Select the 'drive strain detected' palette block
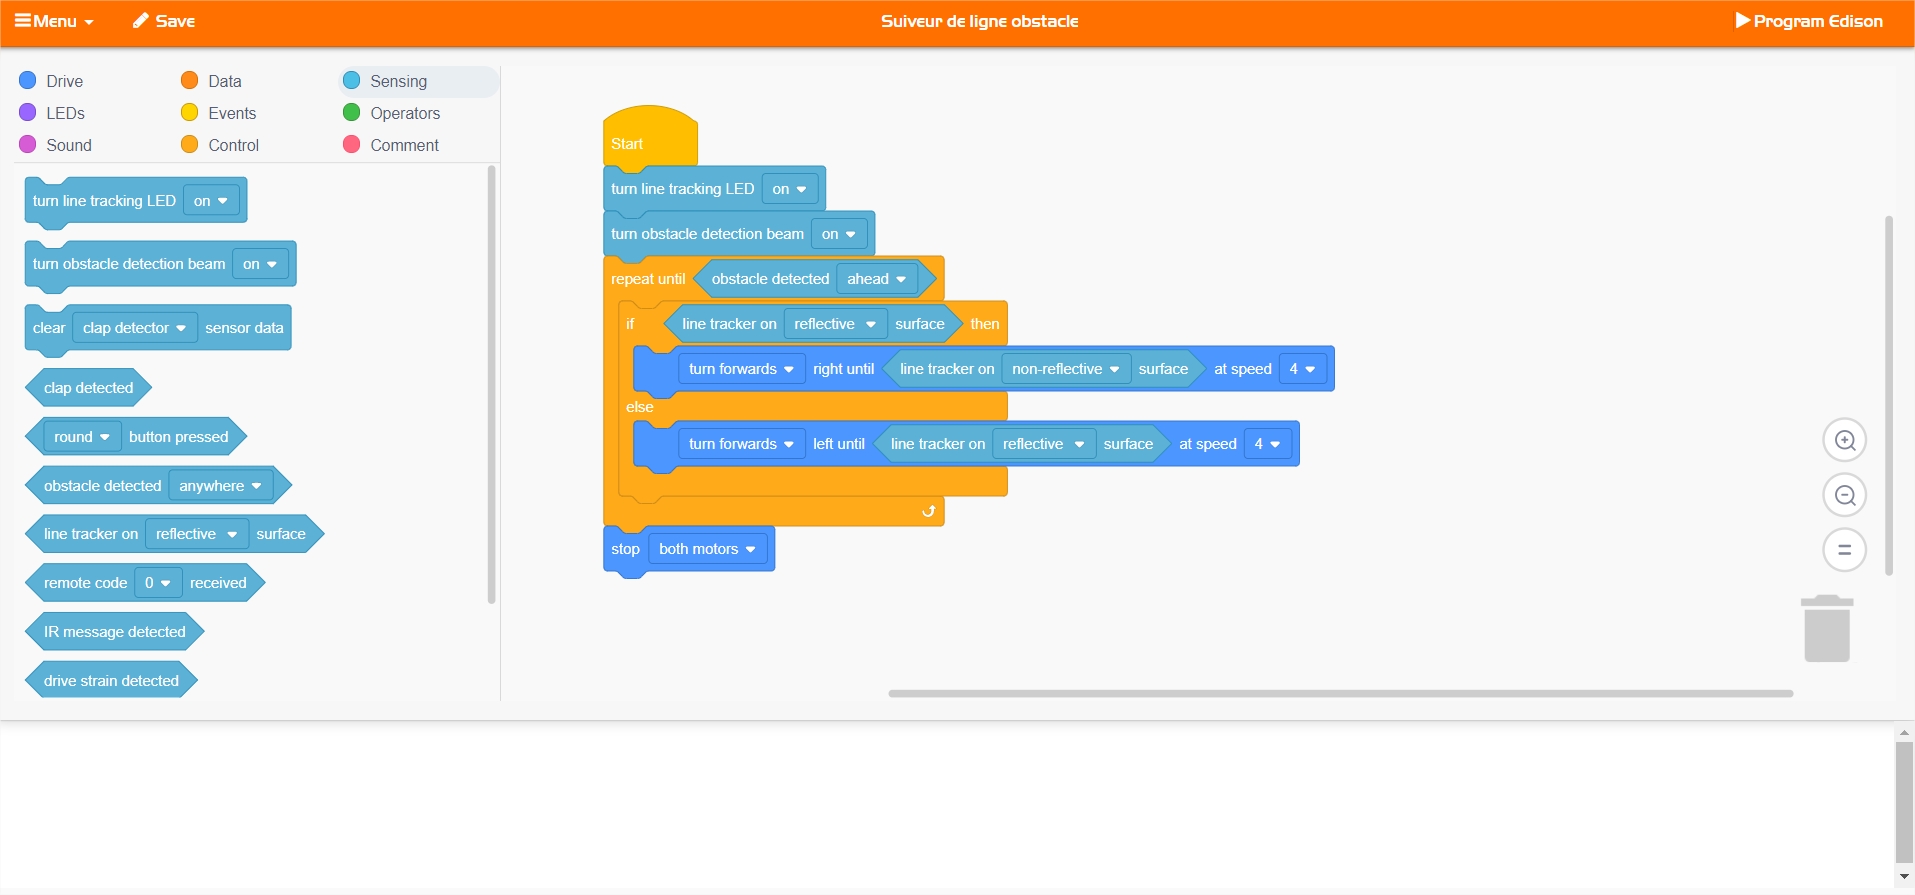This screenshot has height=895, width=1915. [111, 681]
